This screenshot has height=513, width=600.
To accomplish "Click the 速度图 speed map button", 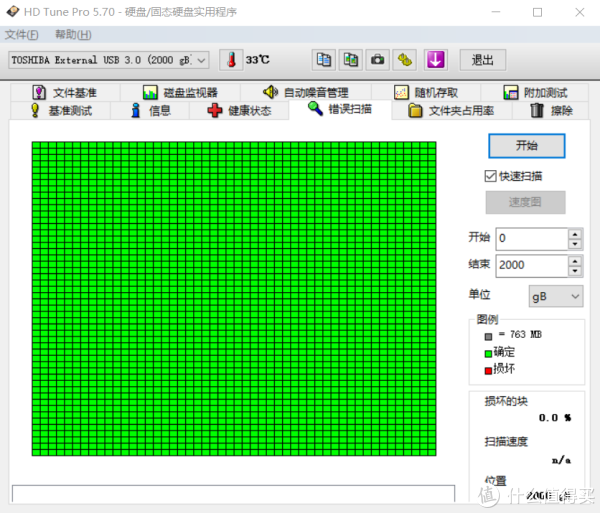I will [525, 202].
